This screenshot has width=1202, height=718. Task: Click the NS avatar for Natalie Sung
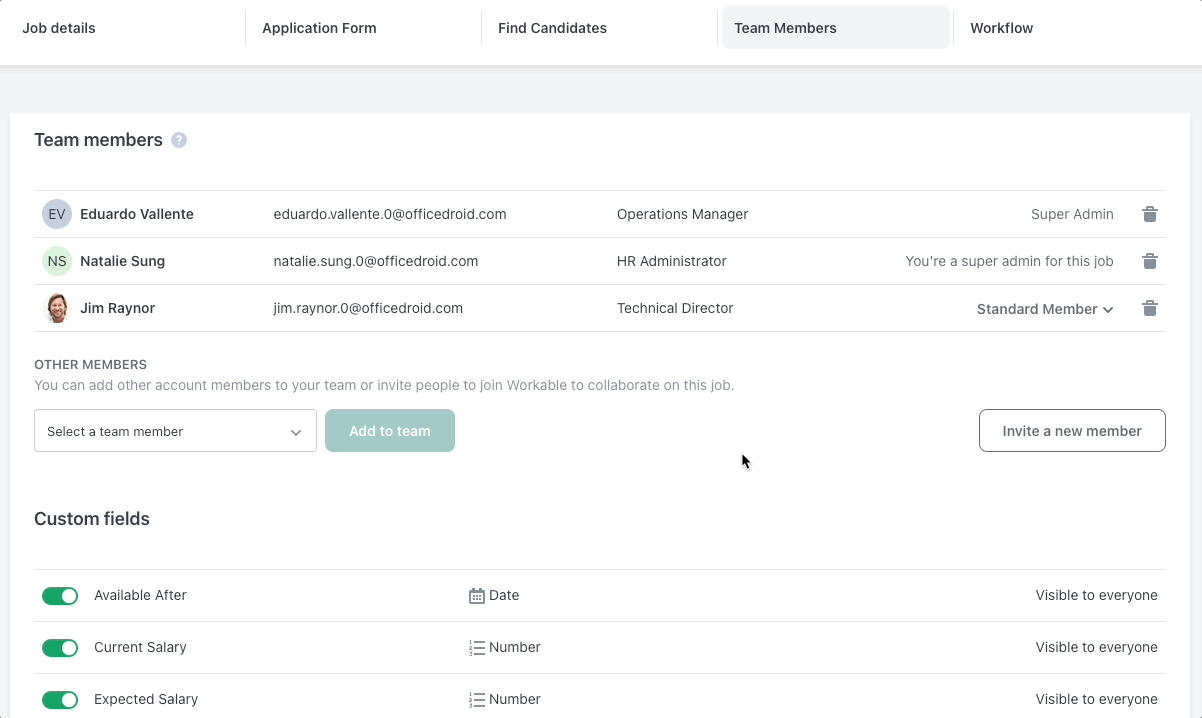coord(57,261)
